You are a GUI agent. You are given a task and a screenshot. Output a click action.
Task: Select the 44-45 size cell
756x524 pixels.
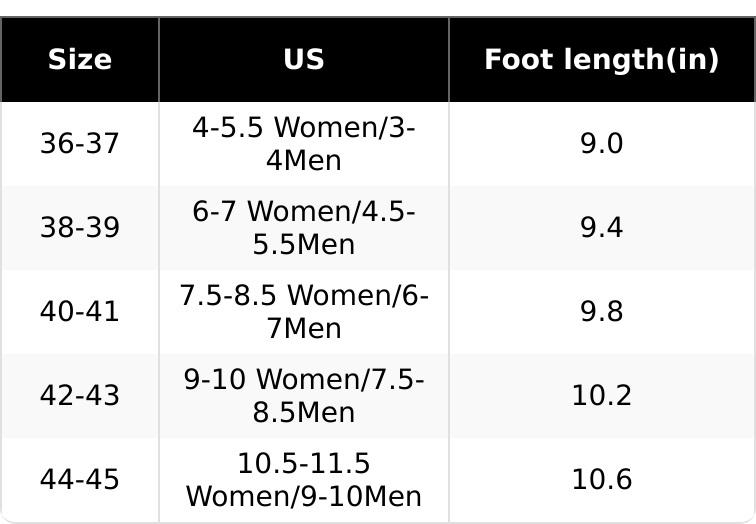pyautogui.click(x=80, y=480)
